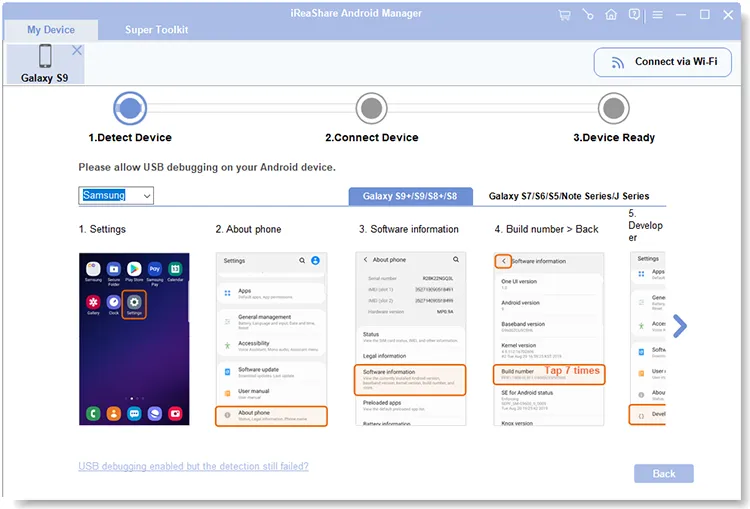Go to home via house icon
Viewport: 750px width, 509px height.
pyautogui.click(x=611, y=15)
